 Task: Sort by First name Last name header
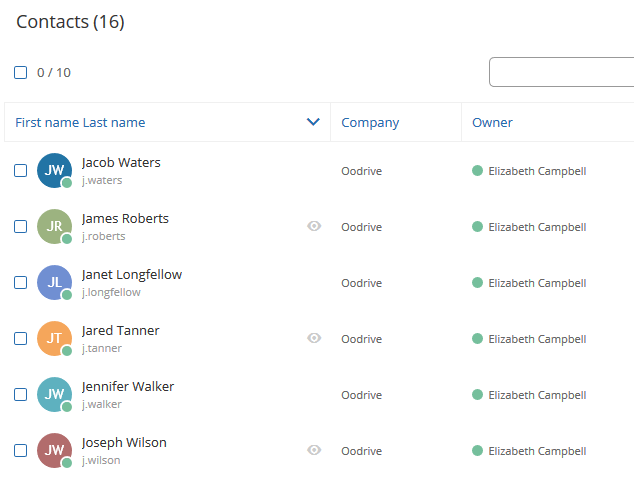click(80, 122)
